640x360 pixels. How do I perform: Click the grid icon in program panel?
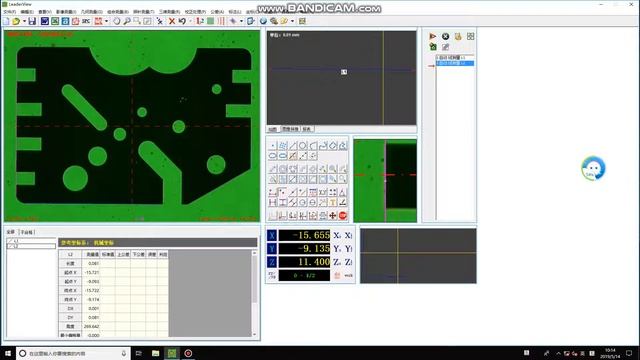click(471, 36)
